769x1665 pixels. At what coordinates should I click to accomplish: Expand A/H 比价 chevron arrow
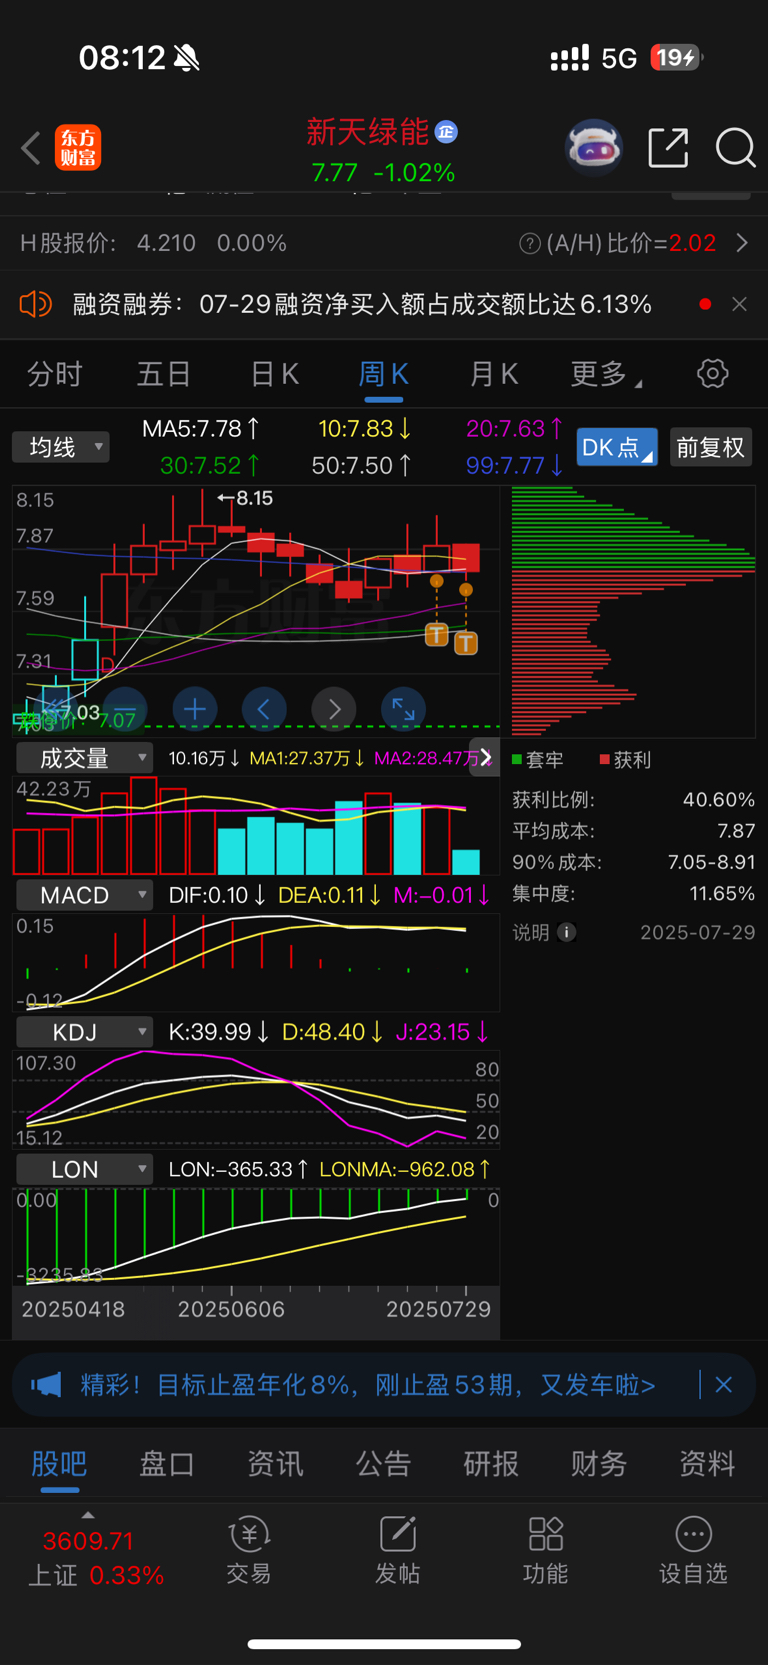pos(742,243)
